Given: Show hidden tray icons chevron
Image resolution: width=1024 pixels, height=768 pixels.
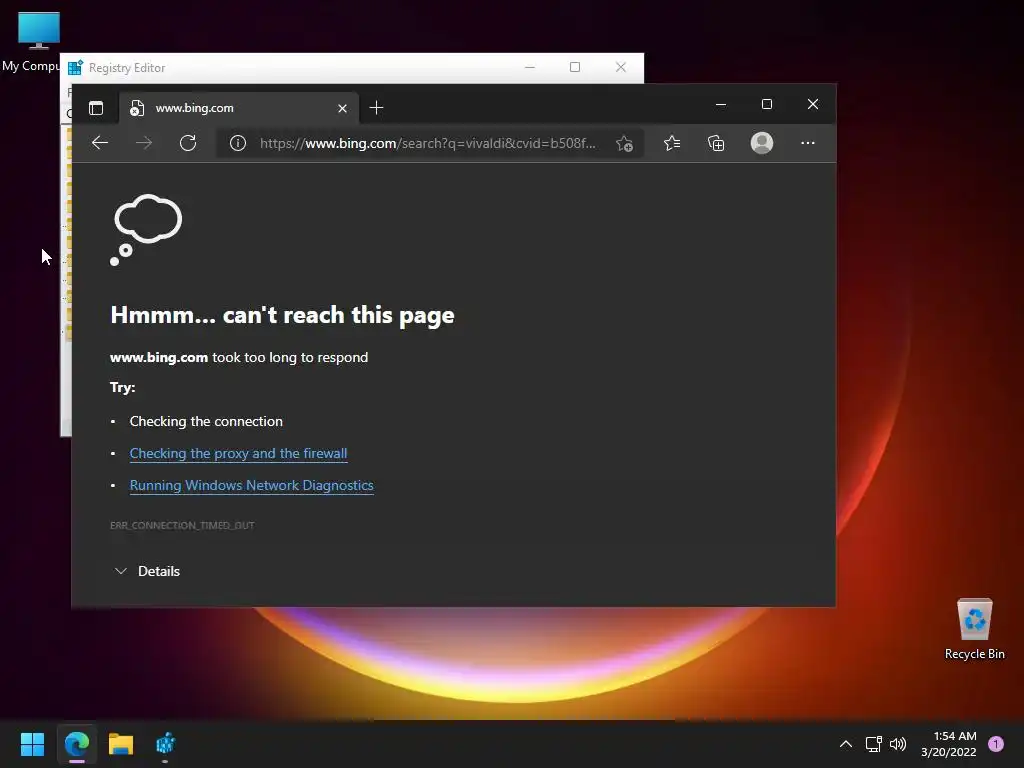Looking at the screenshot, I should coord(846,744).
